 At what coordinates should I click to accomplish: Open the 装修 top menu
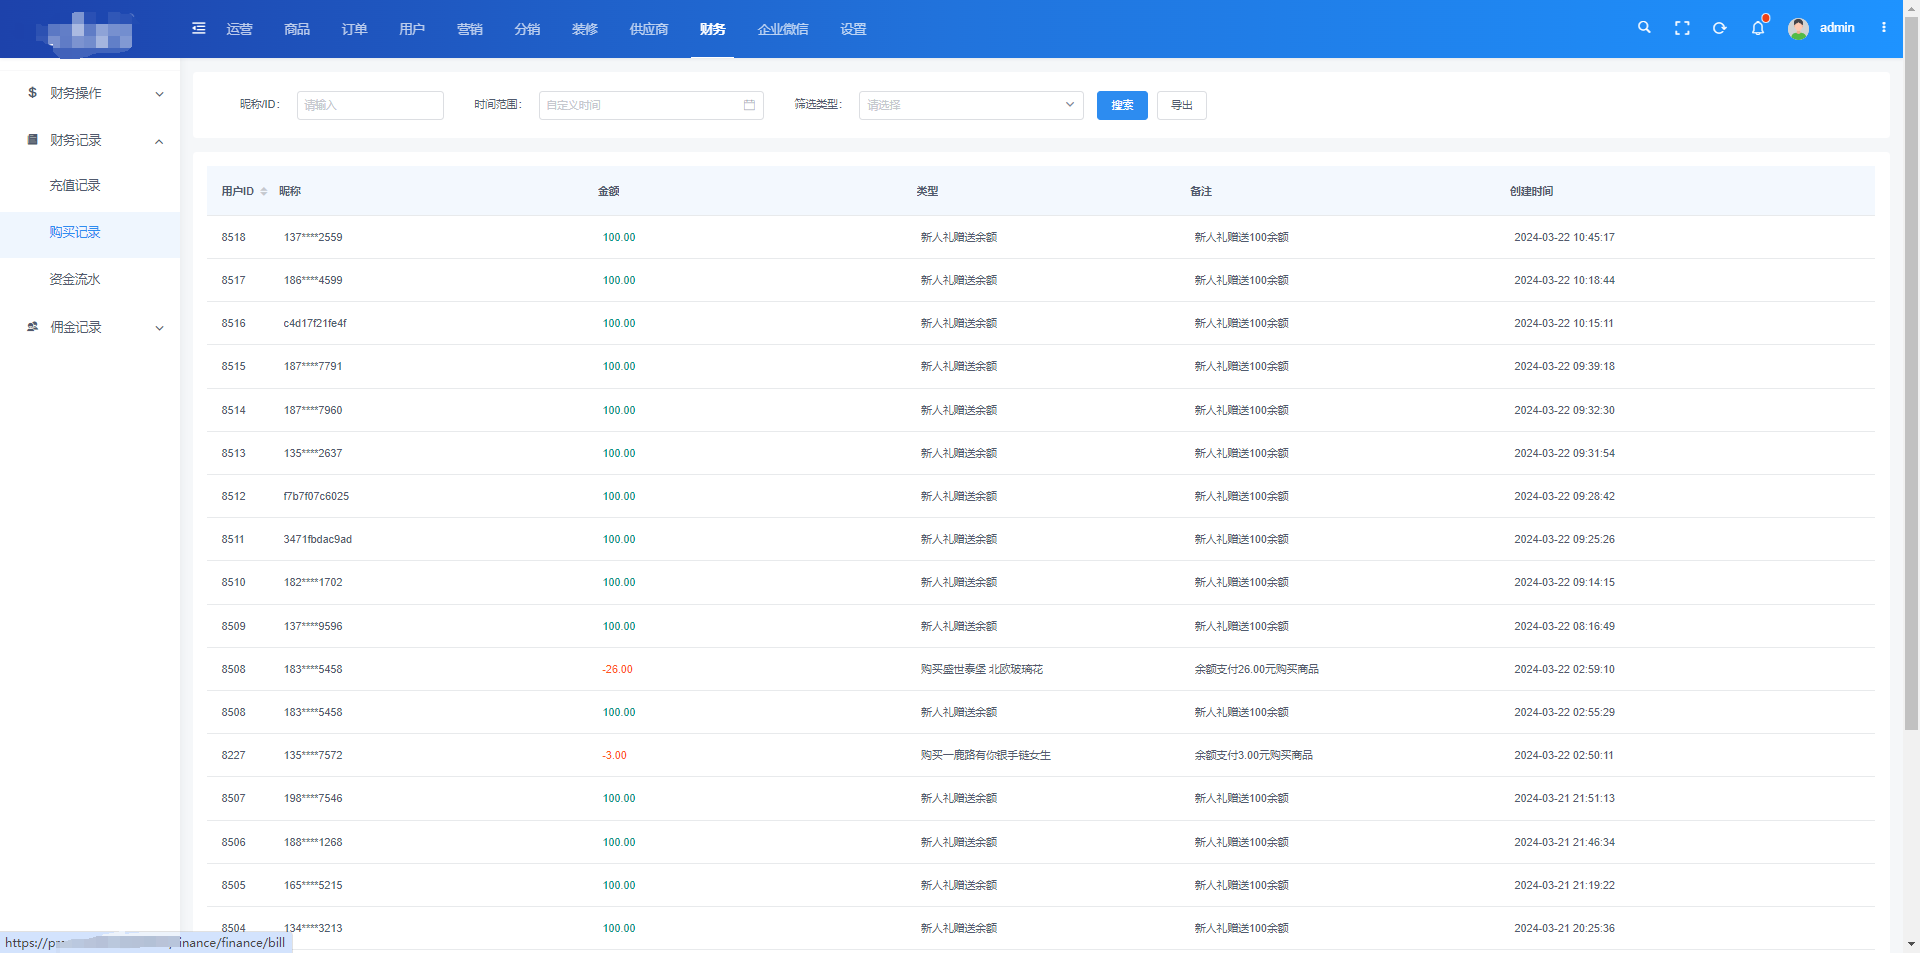(x=585, y=29)
